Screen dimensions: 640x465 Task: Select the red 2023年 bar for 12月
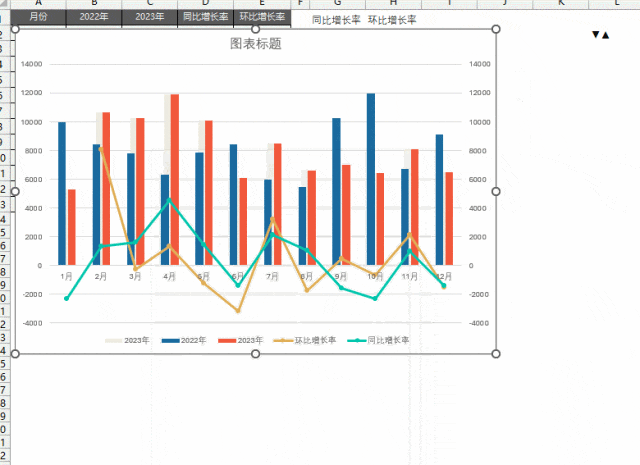tap(449, 219)
